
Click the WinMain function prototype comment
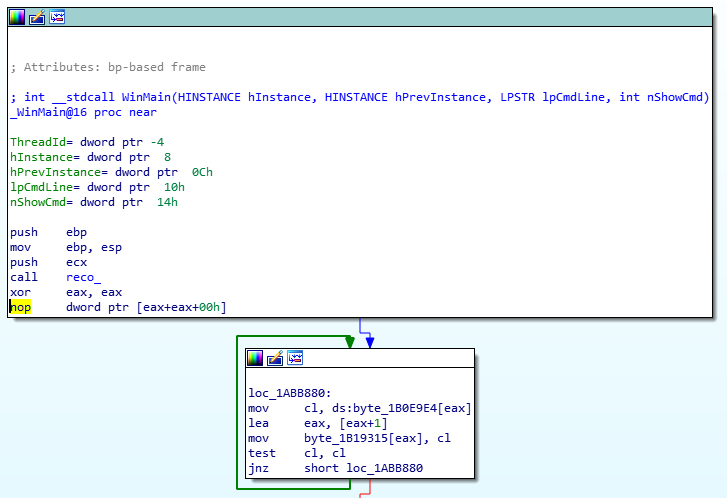tap(360, 97)
